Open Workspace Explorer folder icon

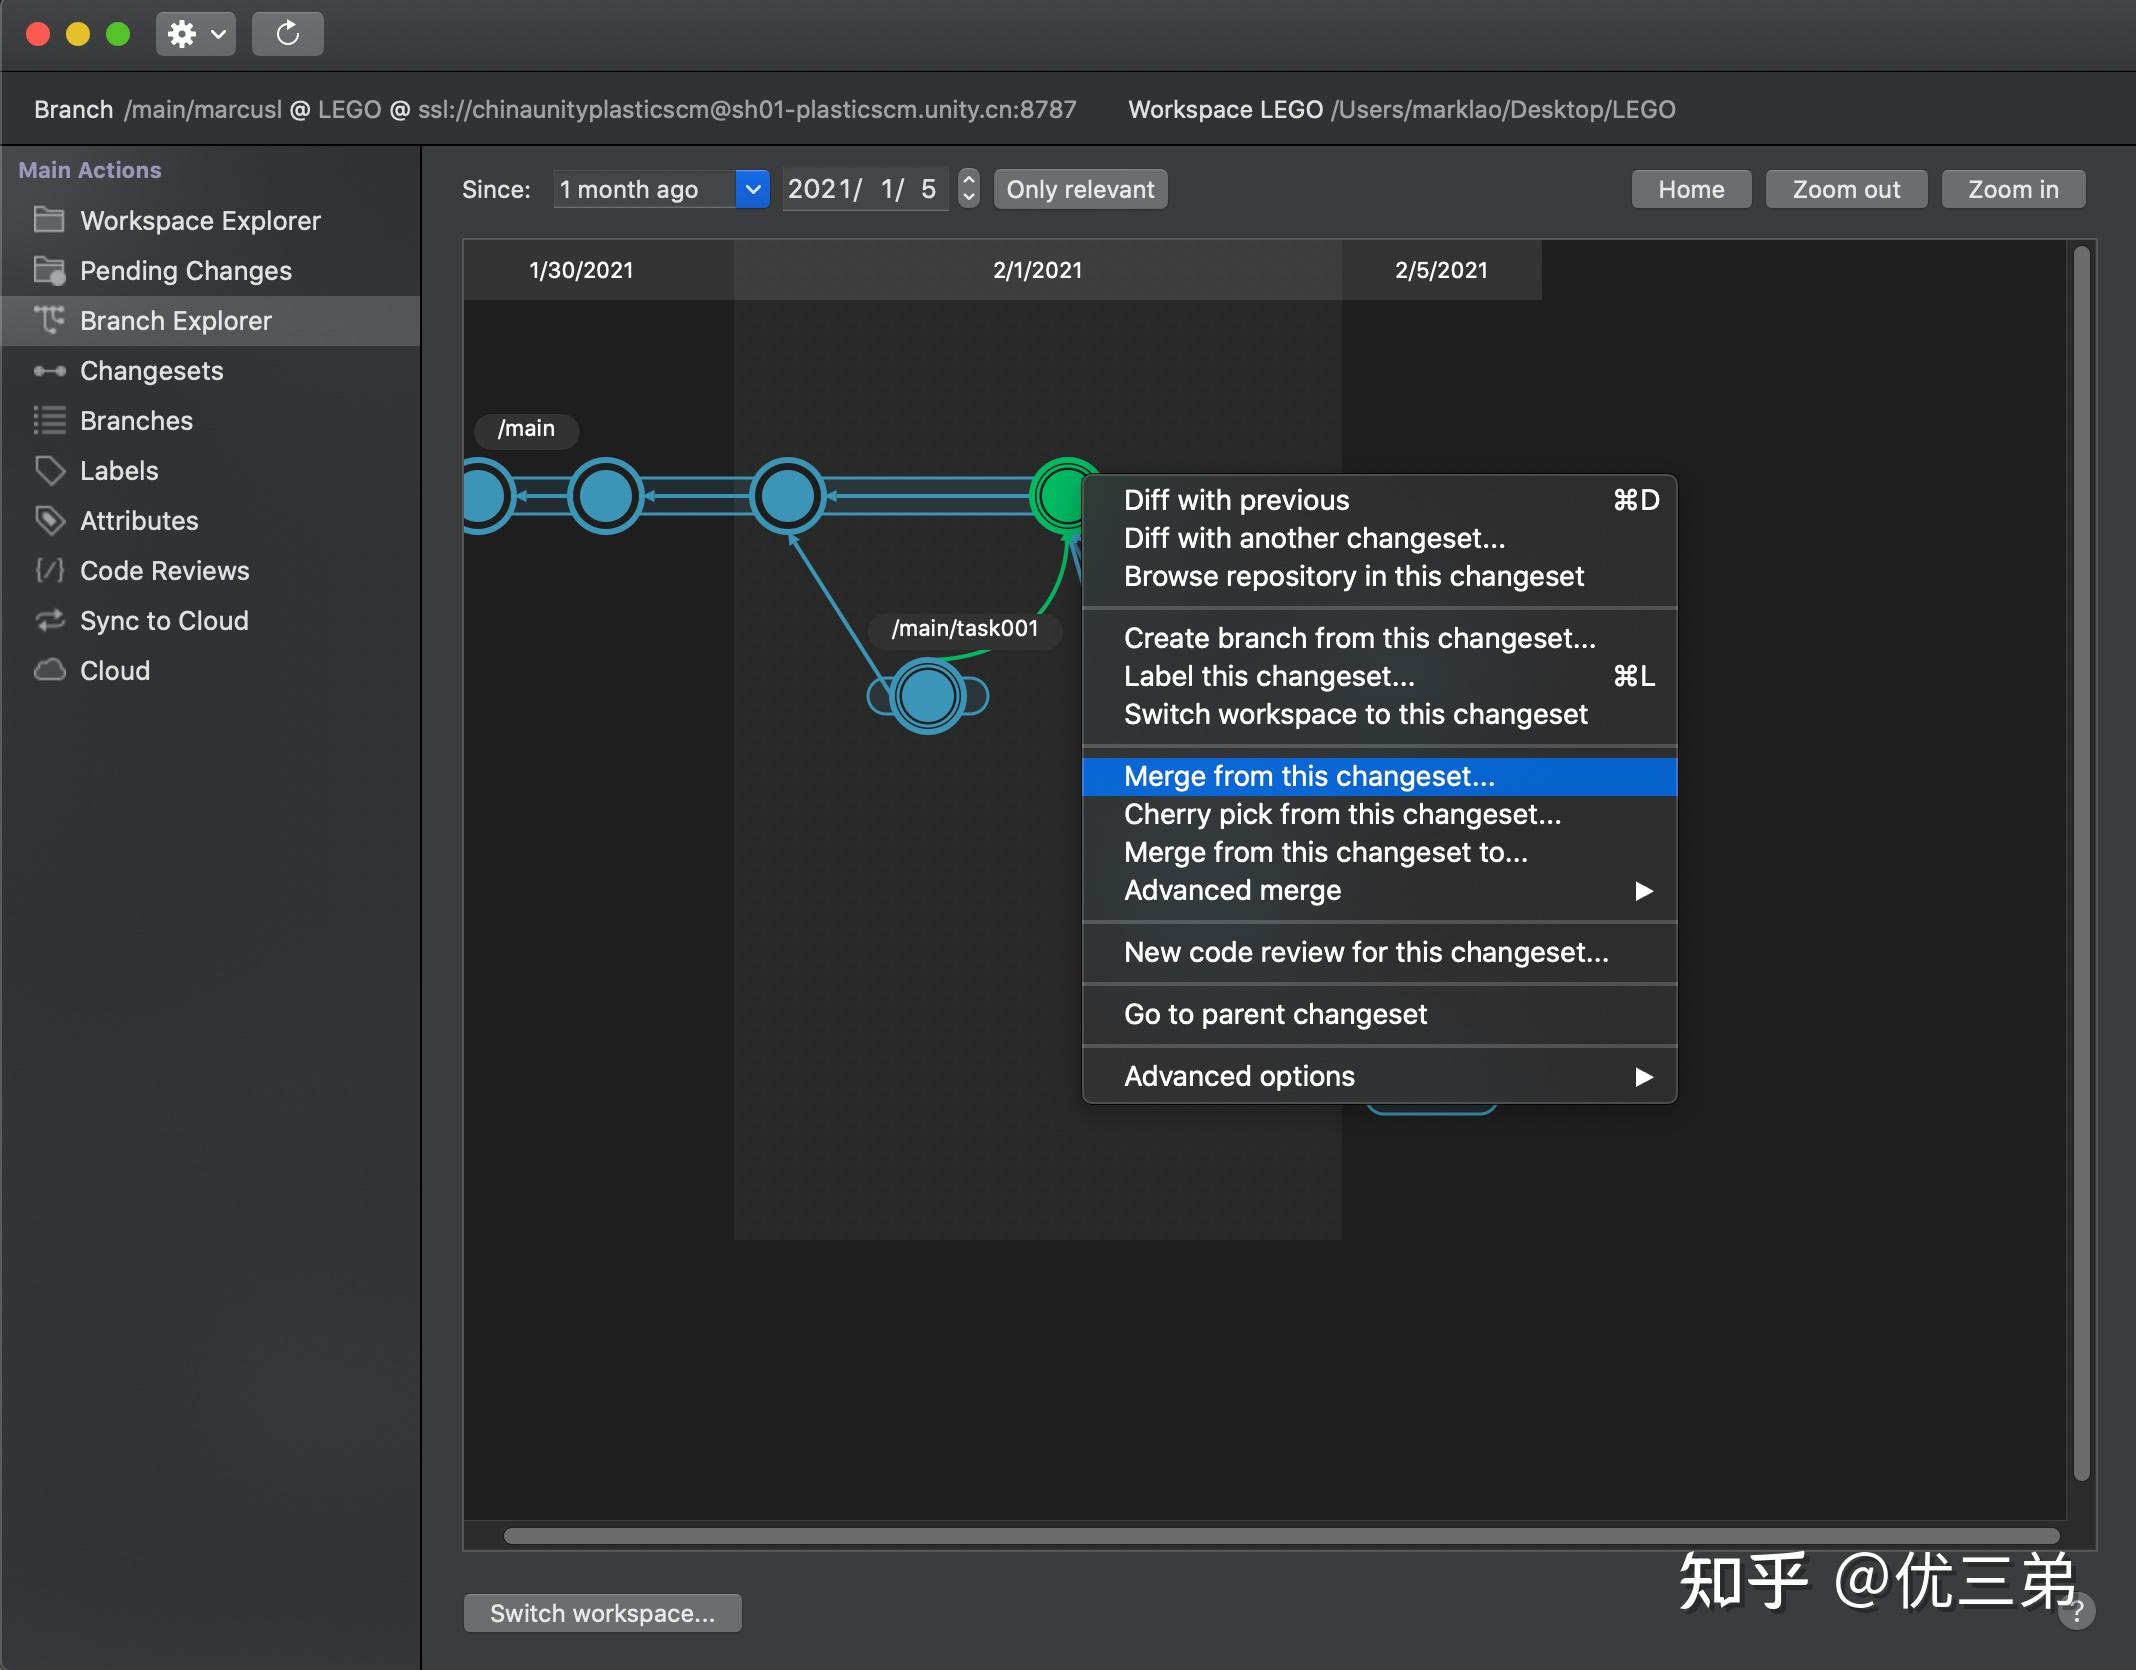pos(49,220)
